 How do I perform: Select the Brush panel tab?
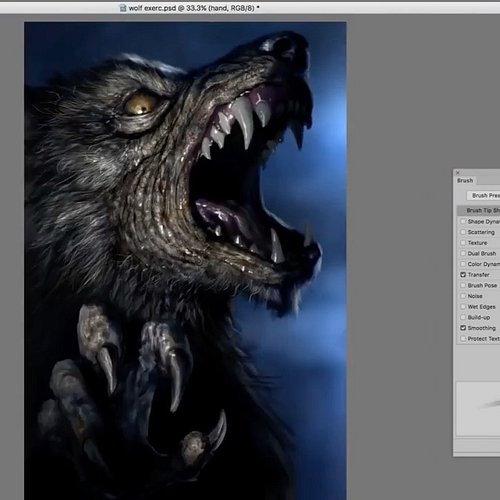[465, 180]
